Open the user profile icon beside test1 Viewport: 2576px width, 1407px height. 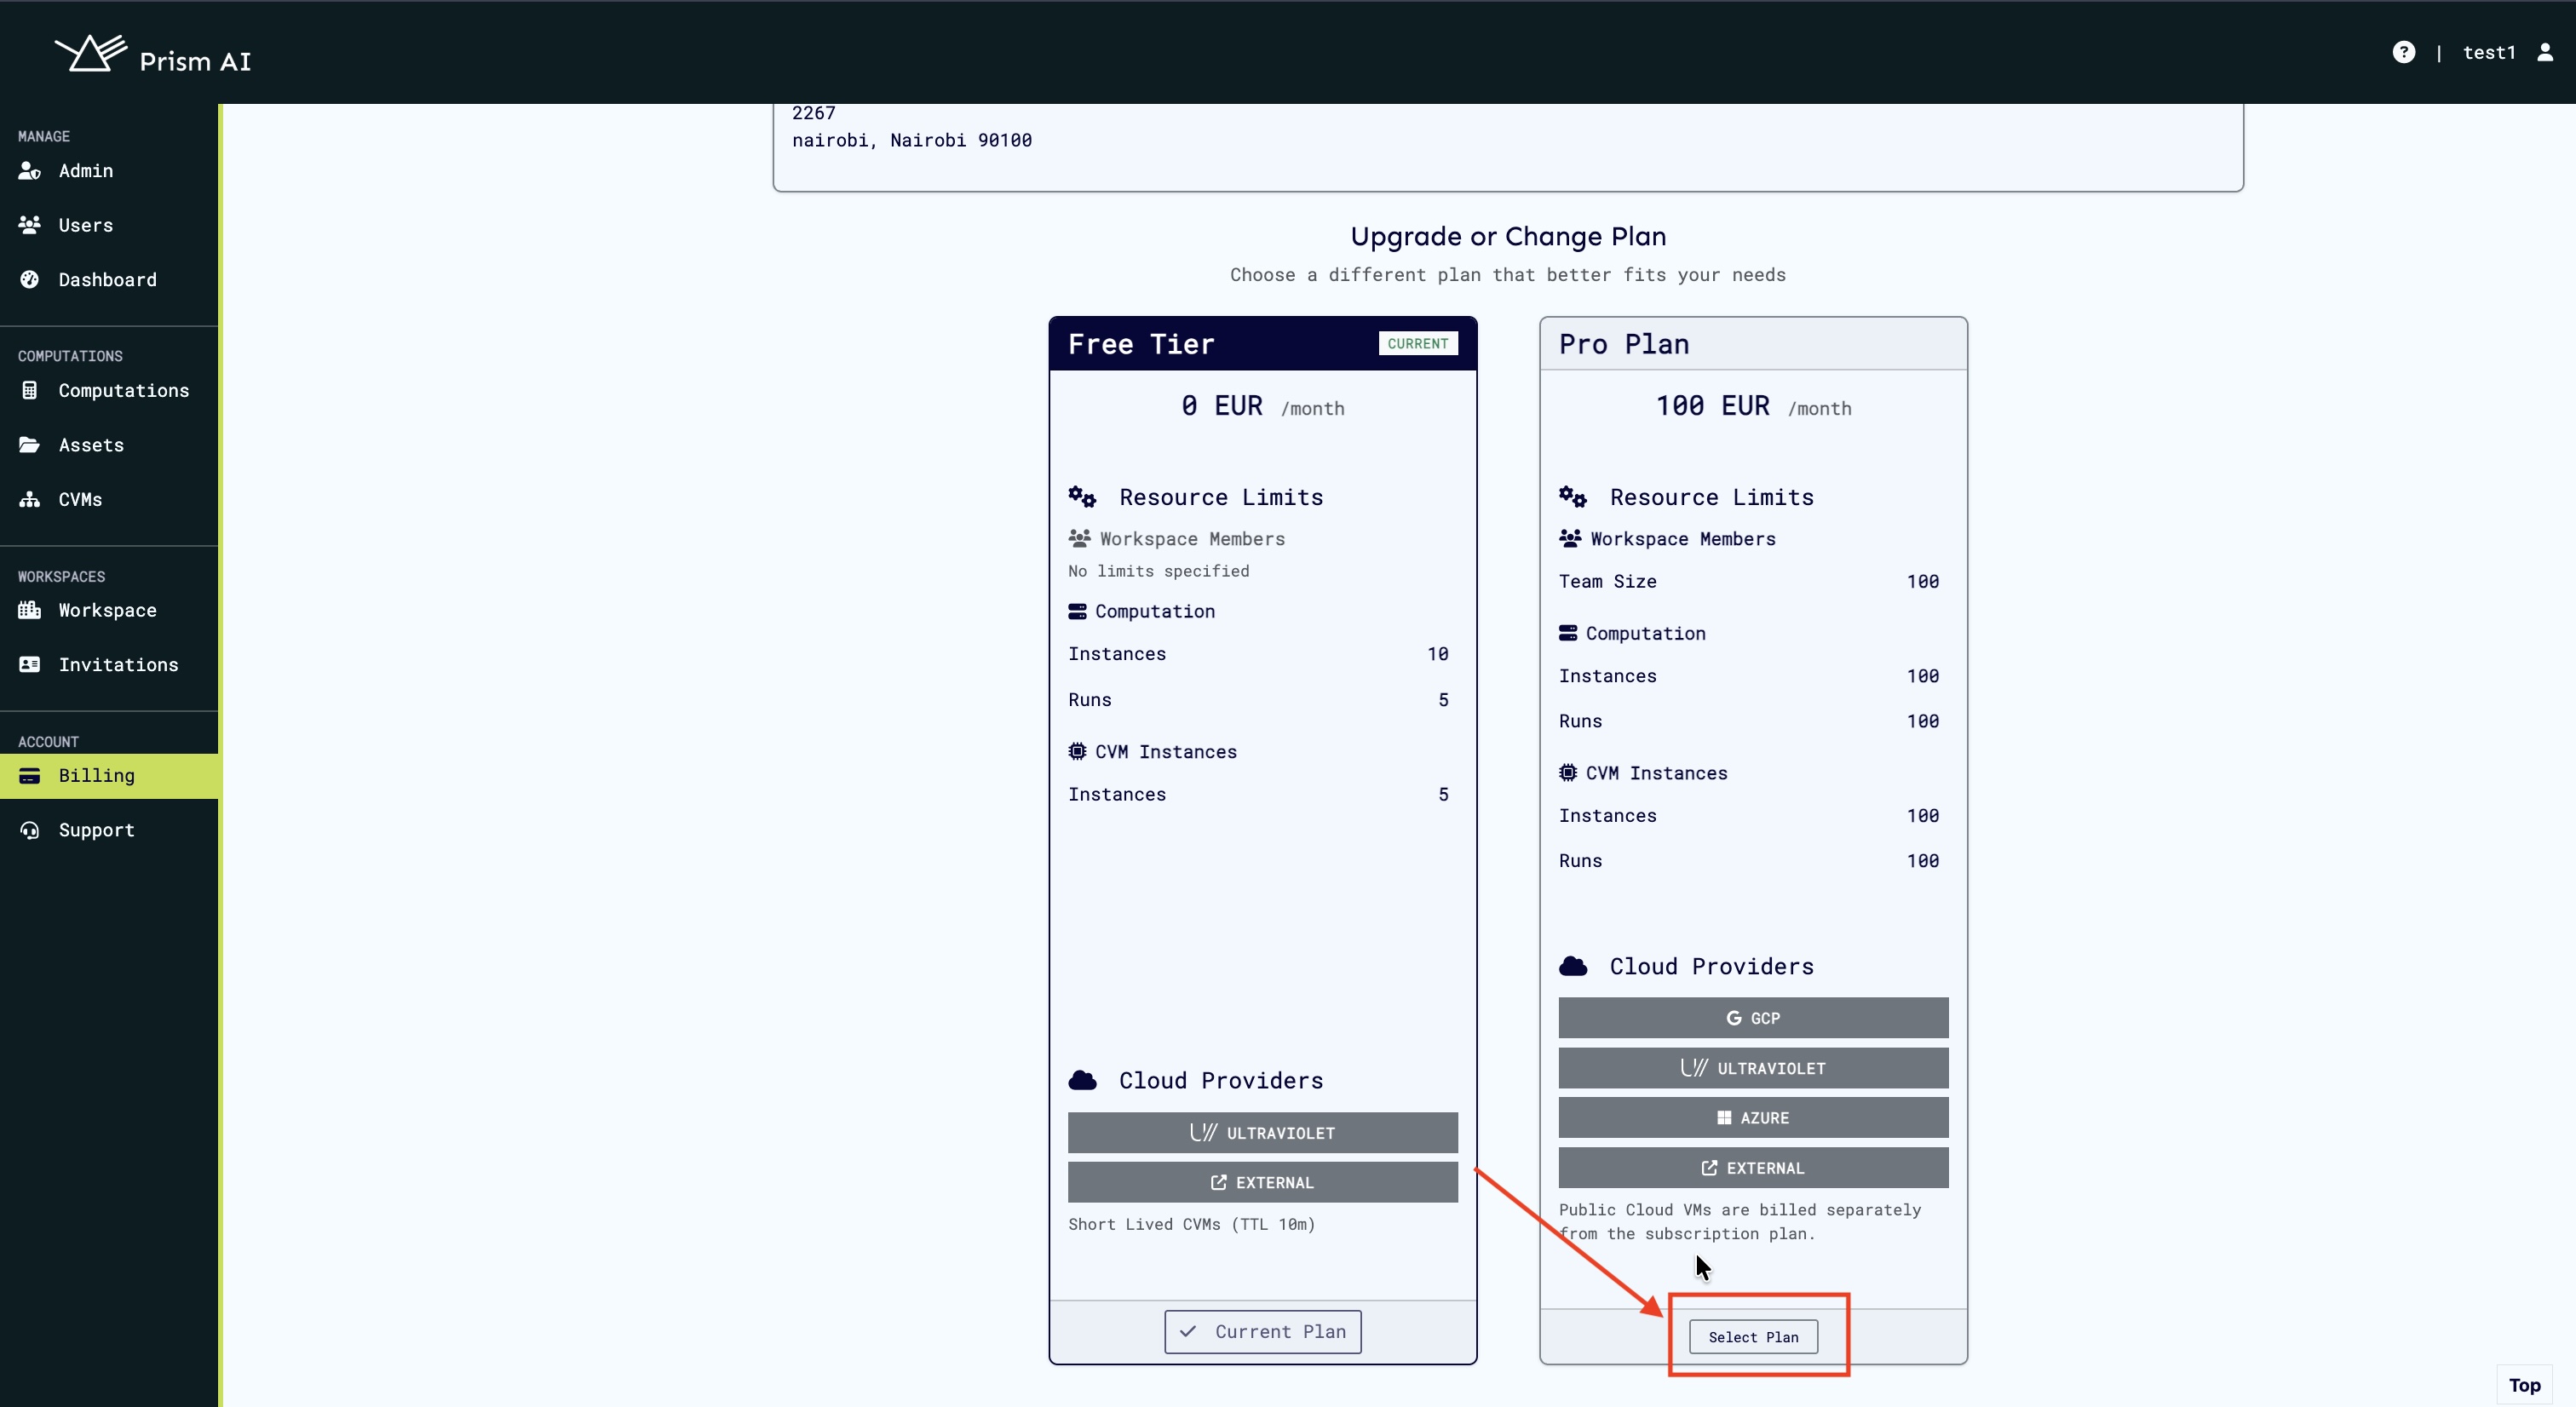pyautogui.click(x=2545, y=52)
